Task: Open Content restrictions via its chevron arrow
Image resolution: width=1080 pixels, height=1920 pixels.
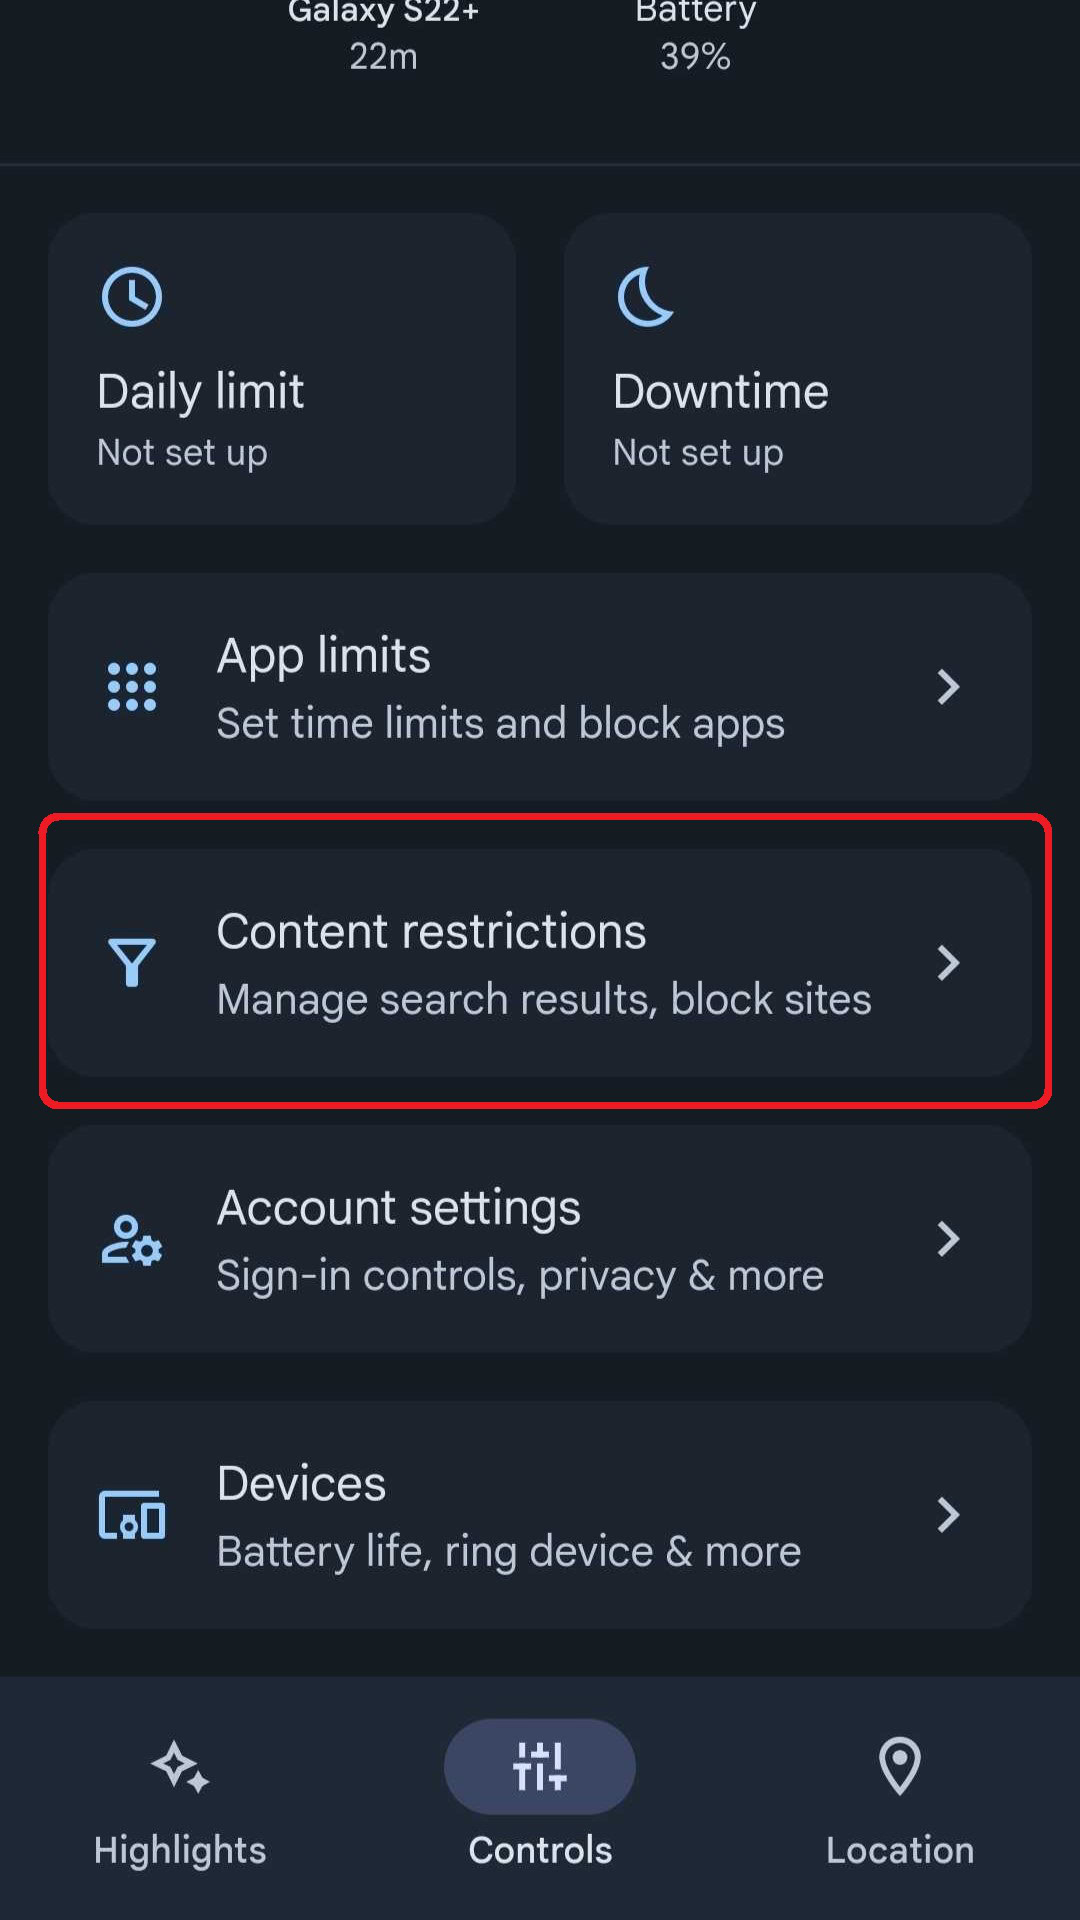Action: coord(948,963)
